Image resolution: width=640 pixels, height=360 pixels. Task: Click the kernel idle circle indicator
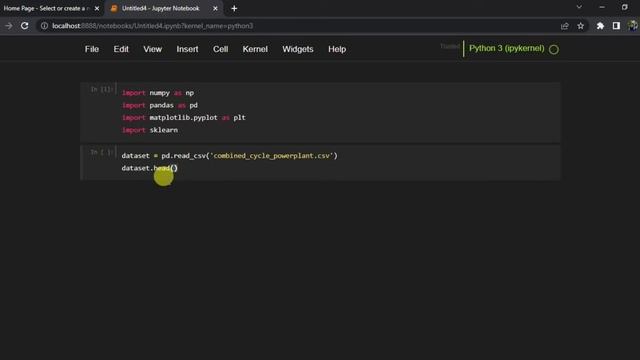(x=553, y=49)
